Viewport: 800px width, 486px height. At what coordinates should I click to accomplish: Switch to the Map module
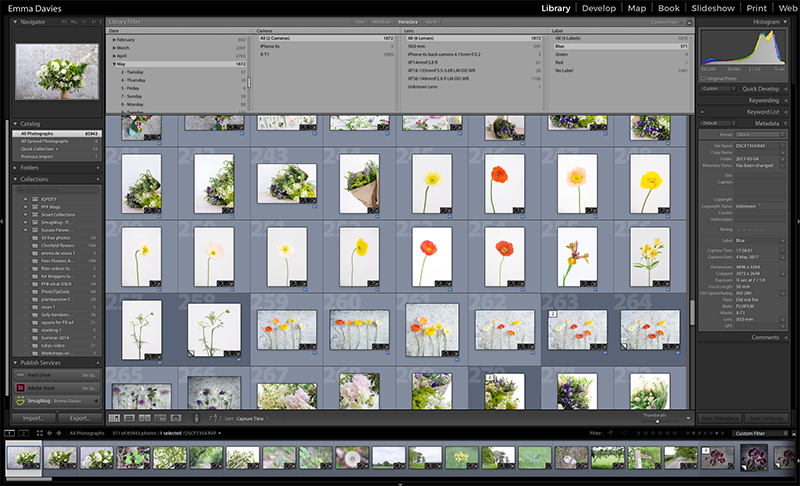[636, 8]
